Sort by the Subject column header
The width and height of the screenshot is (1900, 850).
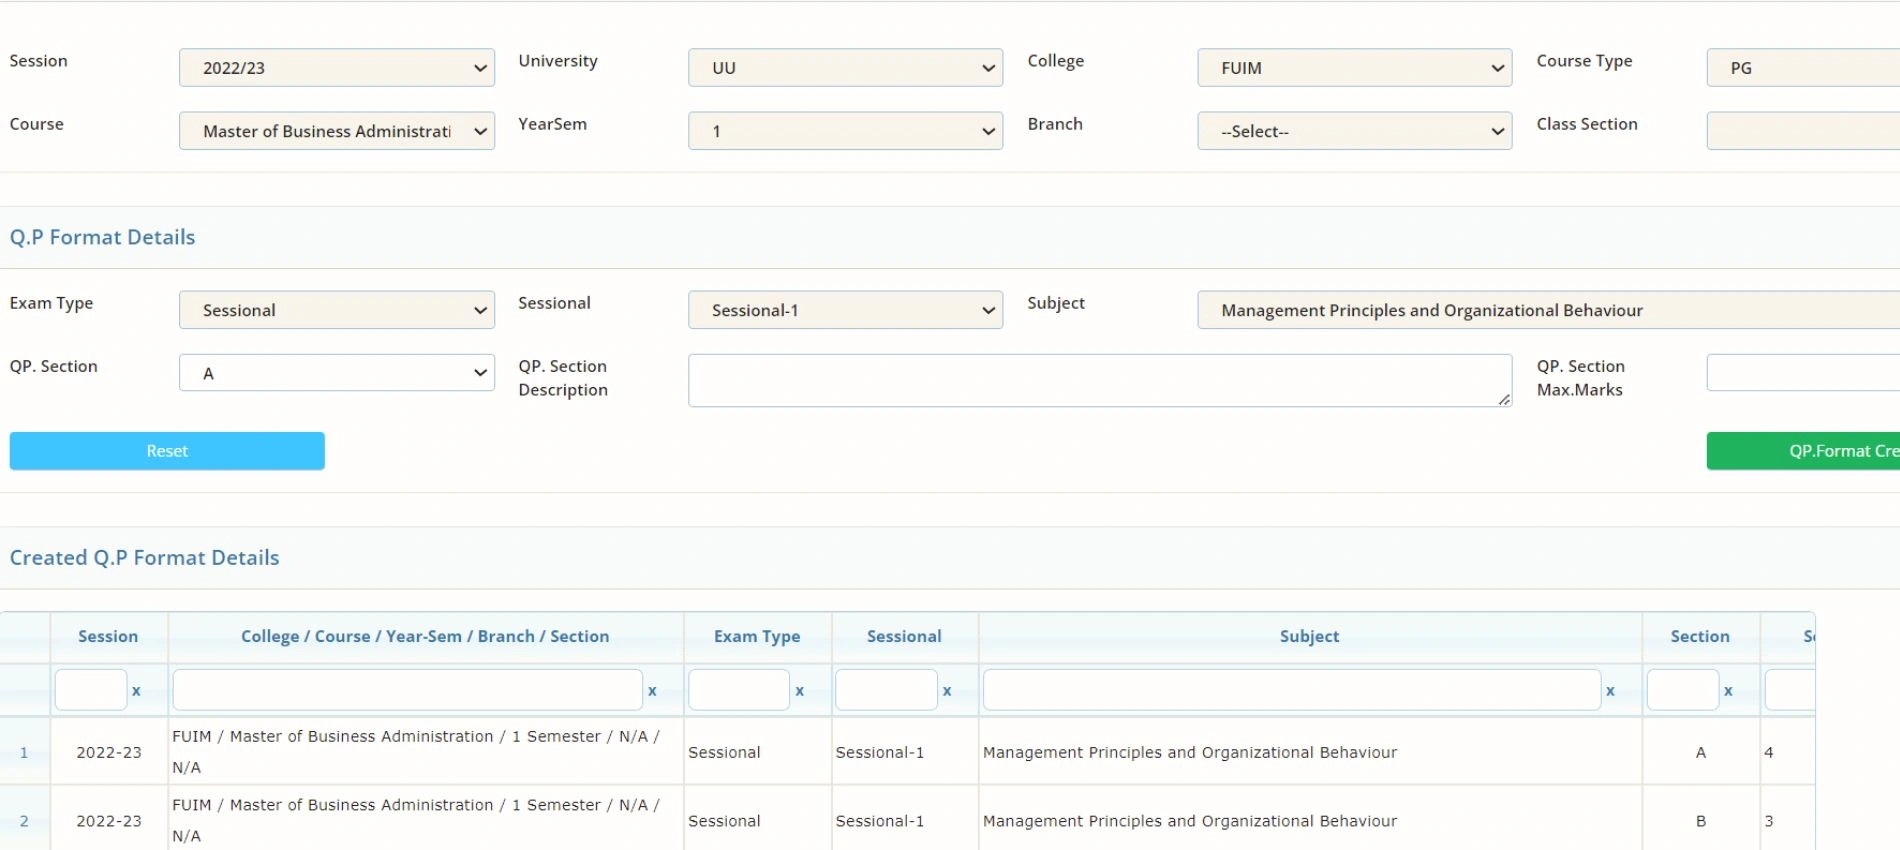click(1309, 637)
